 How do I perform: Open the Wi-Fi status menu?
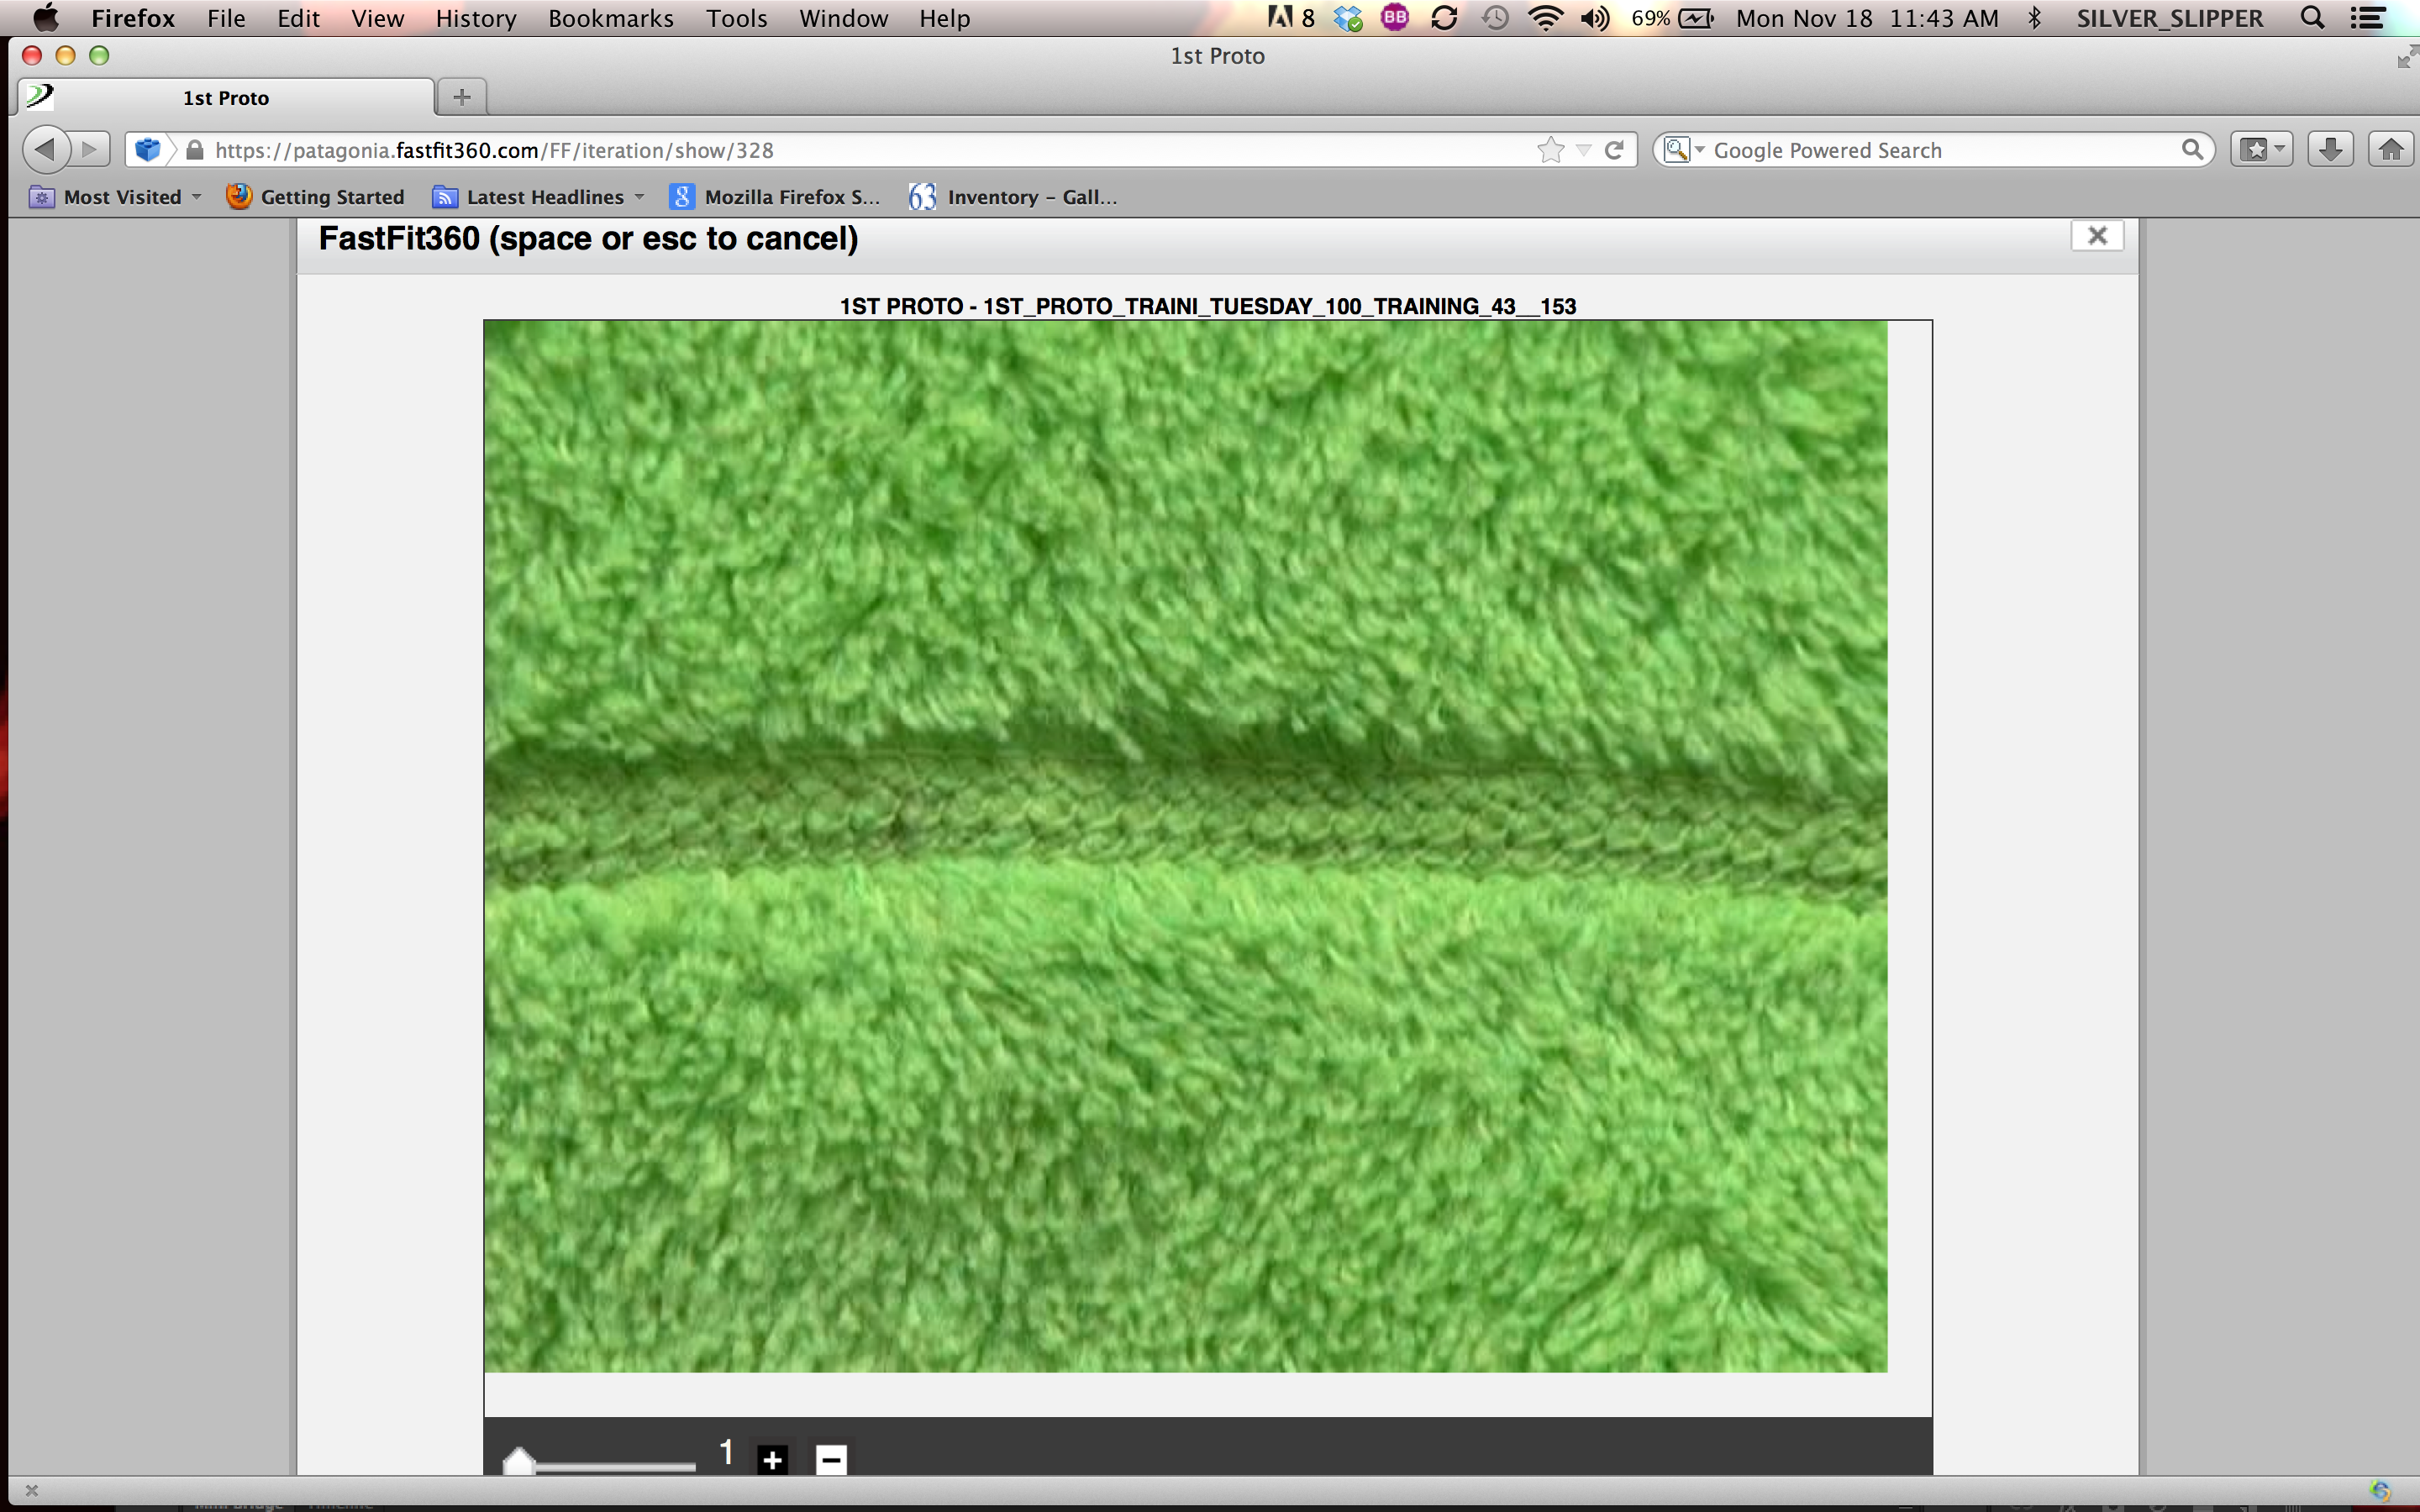click(1546, 18)
